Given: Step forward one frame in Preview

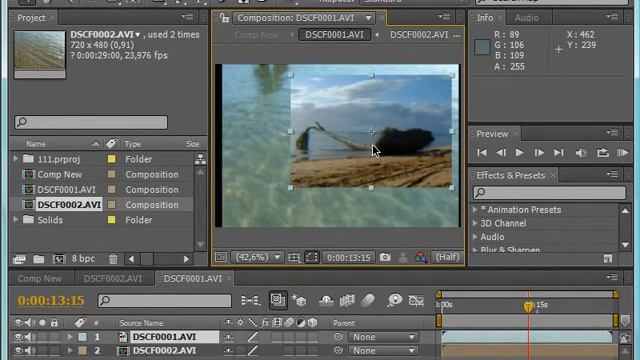Looking at the screenshot, I should click(539, 153).
